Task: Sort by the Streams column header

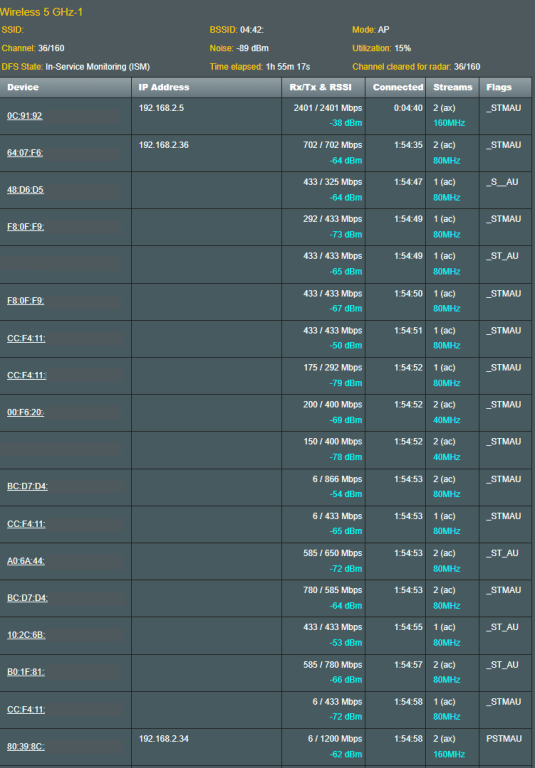Action: pyautogui.click(x=452, y=87)
